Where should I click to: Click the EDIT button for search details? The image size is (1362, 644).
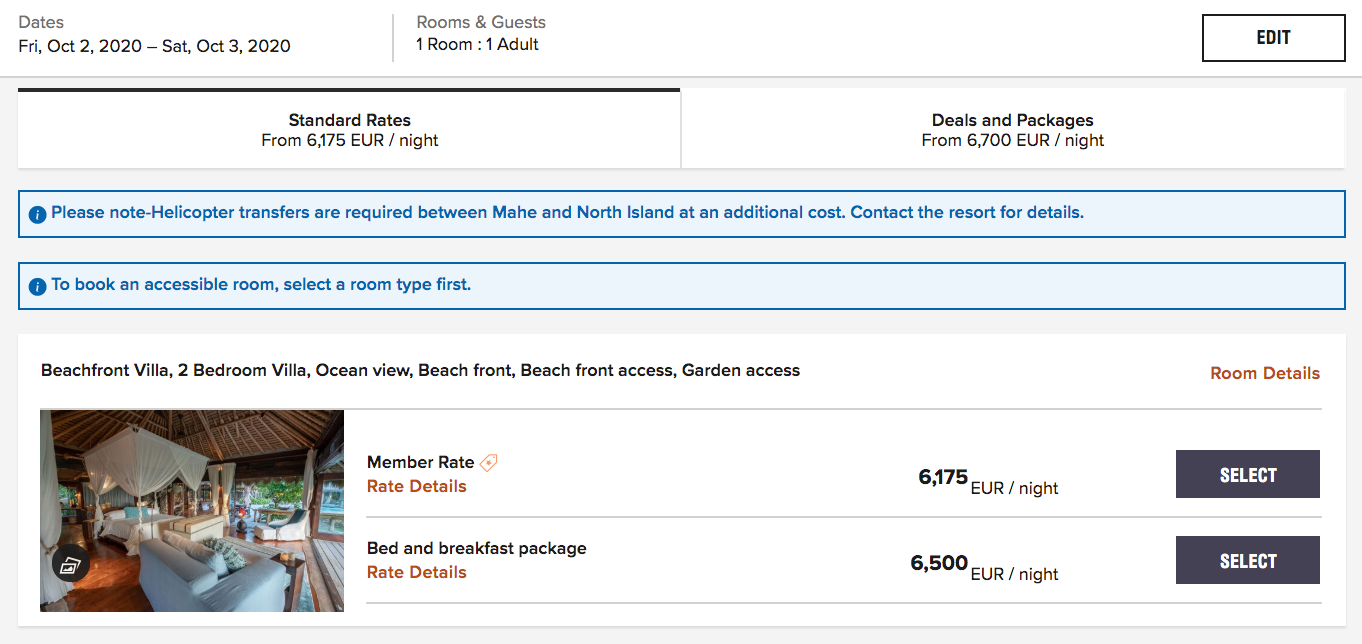[1273, 38]
